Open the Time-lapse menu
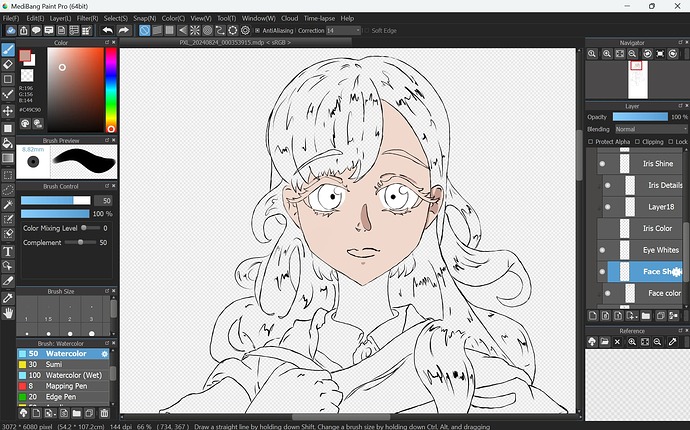The image size is (690, 430). [319, 18]
